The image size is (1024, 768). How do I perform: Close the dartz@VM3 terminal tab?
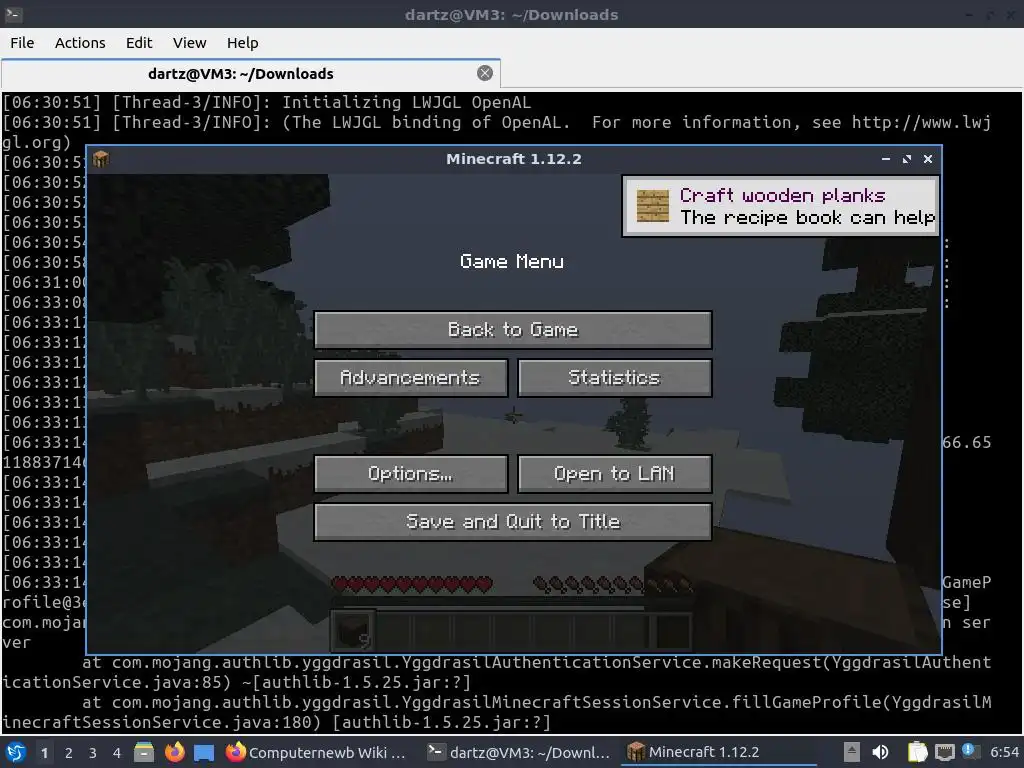point(485,73)
